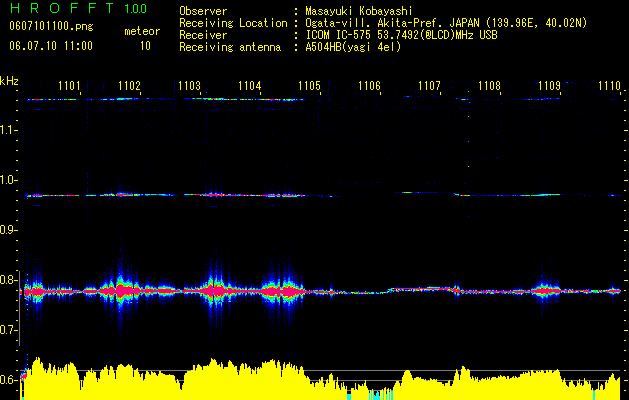Select the 0607101100.png filename text
Screen dimensions: 629x400
[51, 26]
